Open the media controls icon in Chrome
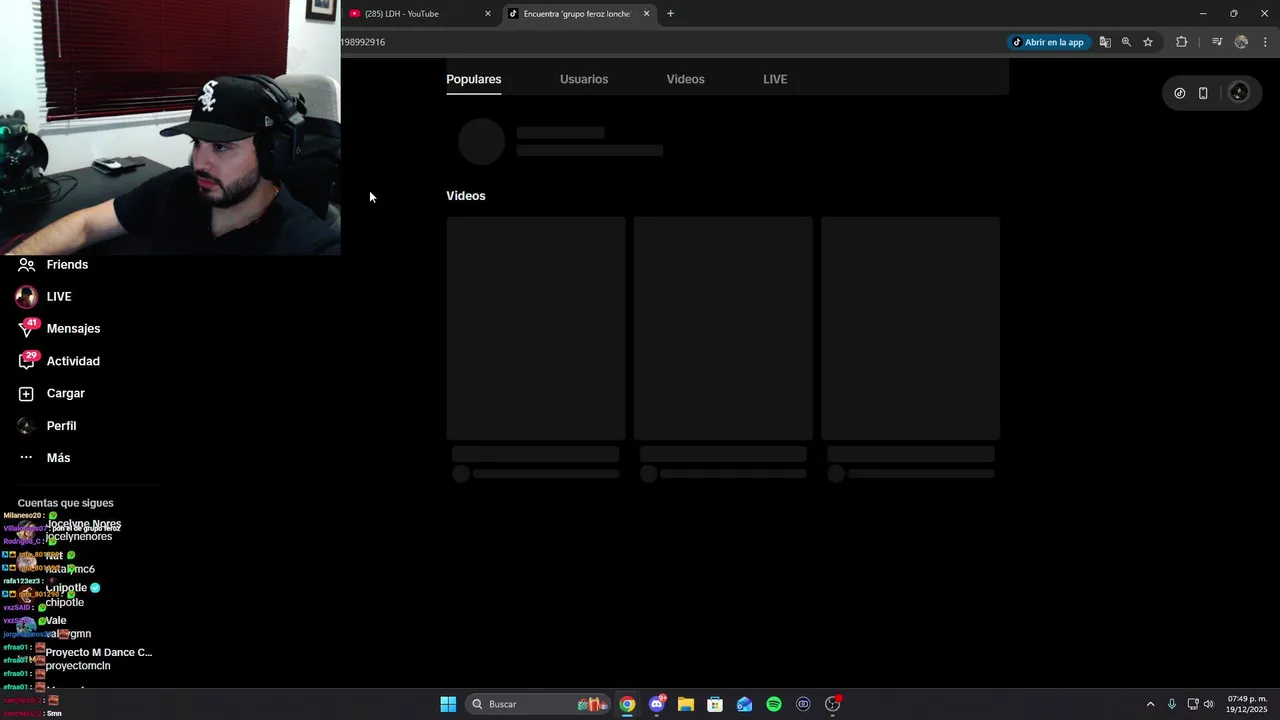This screenshot has width=1280, height=720. tap(1217, 42)
